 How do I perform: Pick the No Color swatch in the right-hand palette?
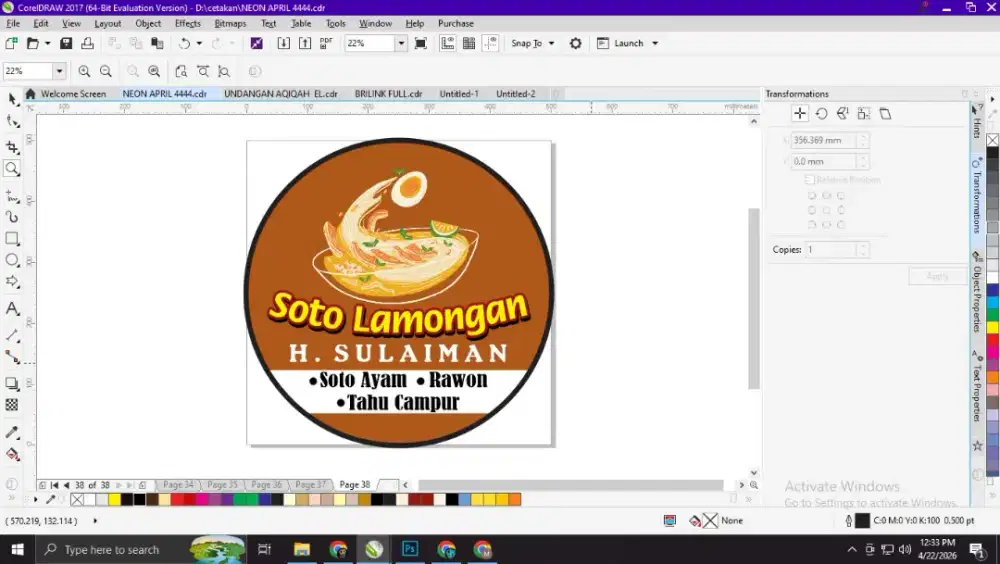[992, 140]
